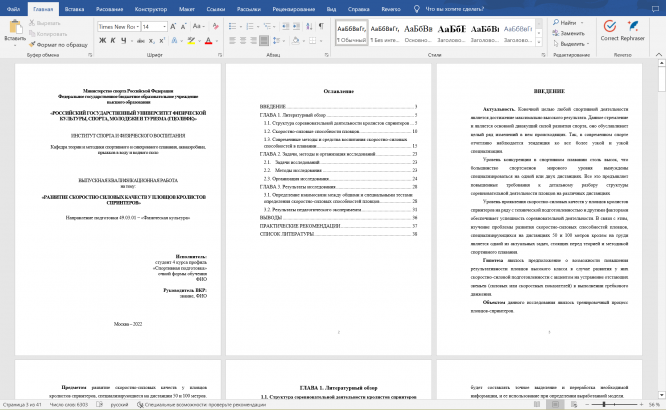This screenshot has height=410, width=666.
Task: Open the Reverso Rephraser tool
Action: 632,31
